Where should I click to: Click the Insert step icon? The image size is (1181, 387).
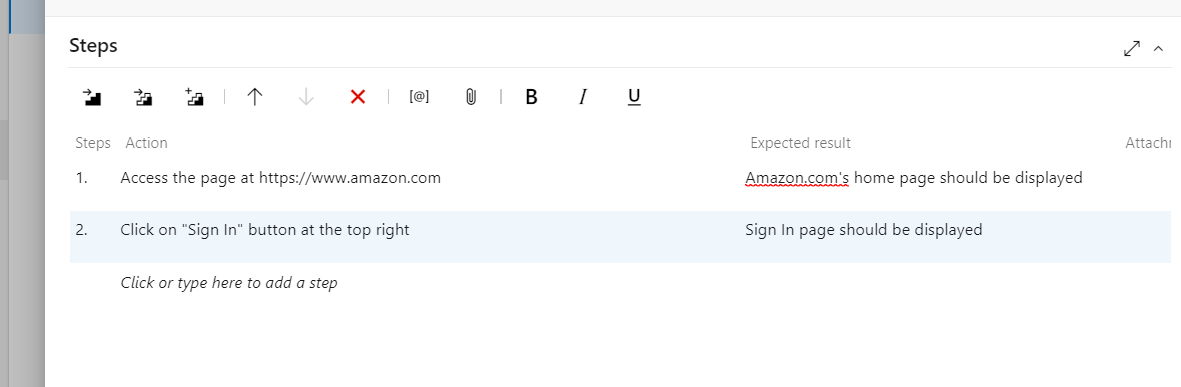[x=92, y=97]
